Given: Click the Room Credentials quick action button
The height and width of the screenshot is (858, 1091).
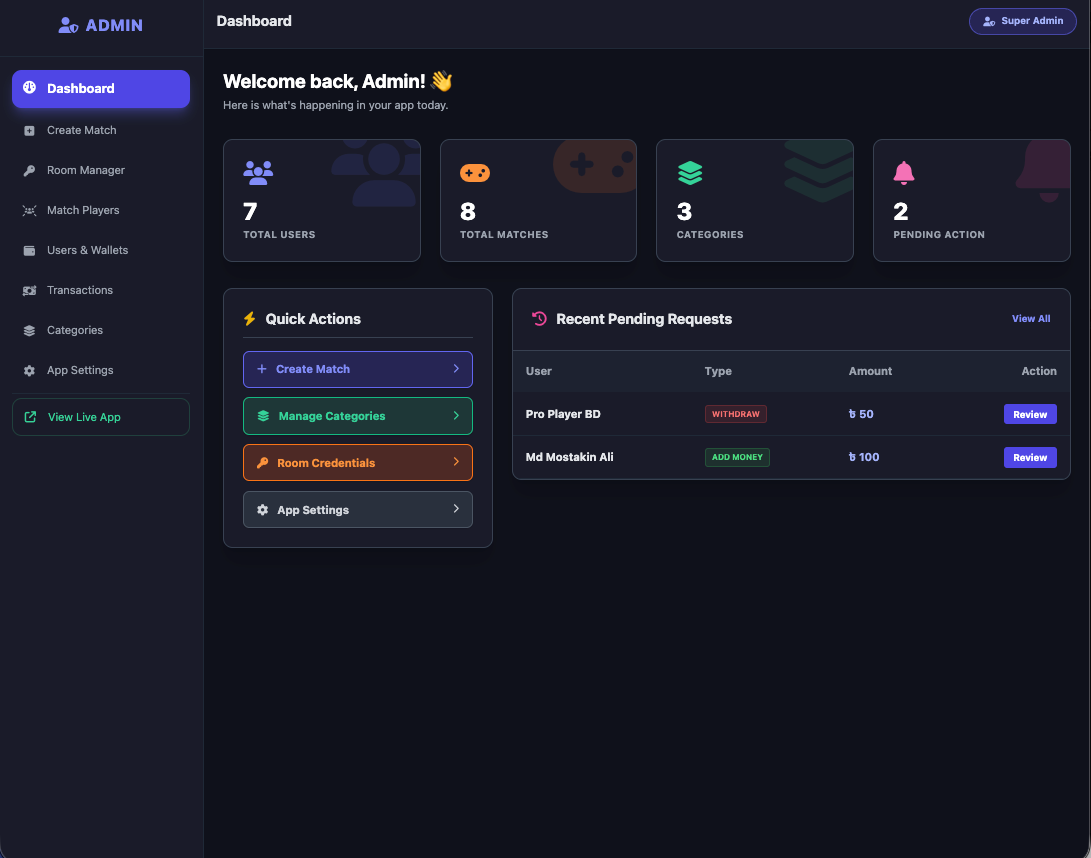Looking at the screenshot, I should tap(358, 463).
